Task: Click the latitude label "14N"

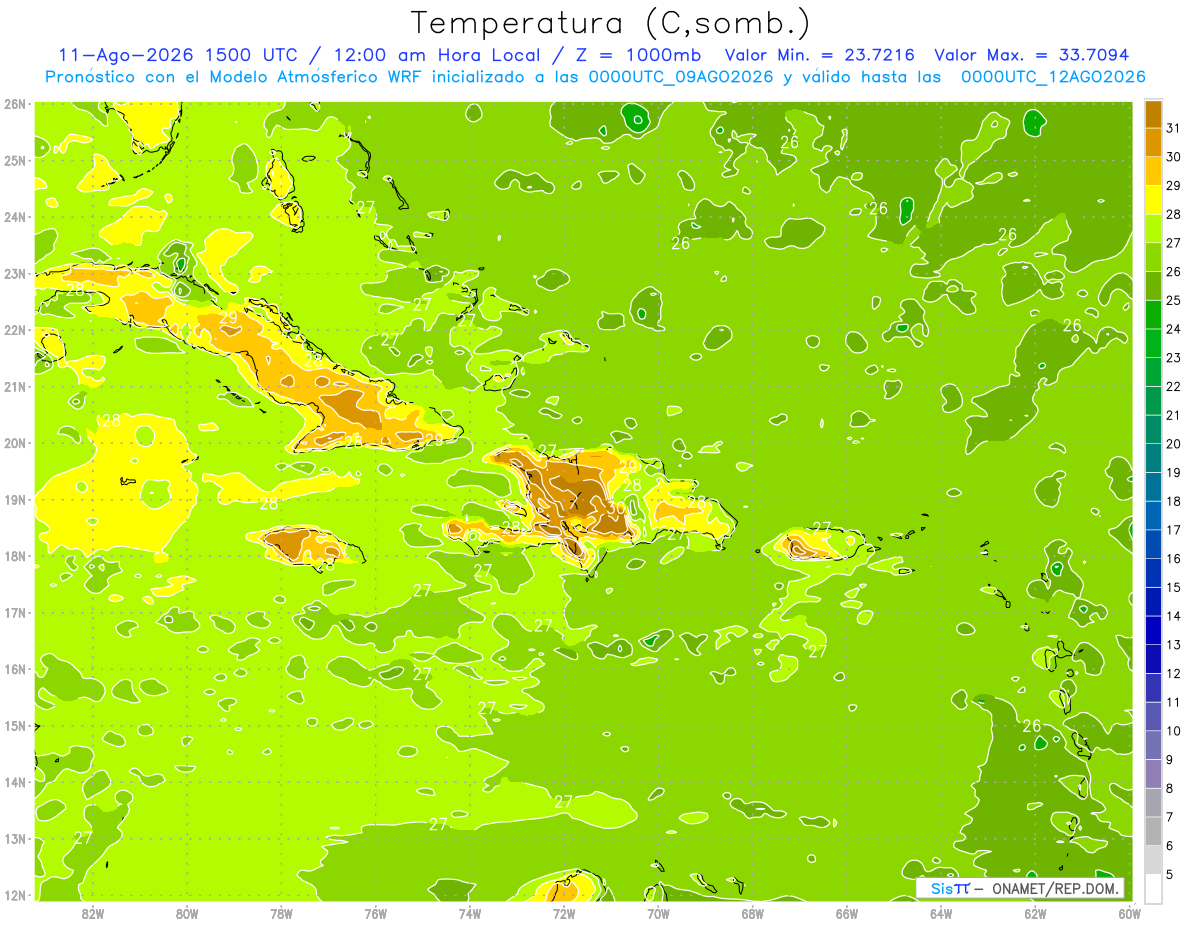Action: [15, 782]
